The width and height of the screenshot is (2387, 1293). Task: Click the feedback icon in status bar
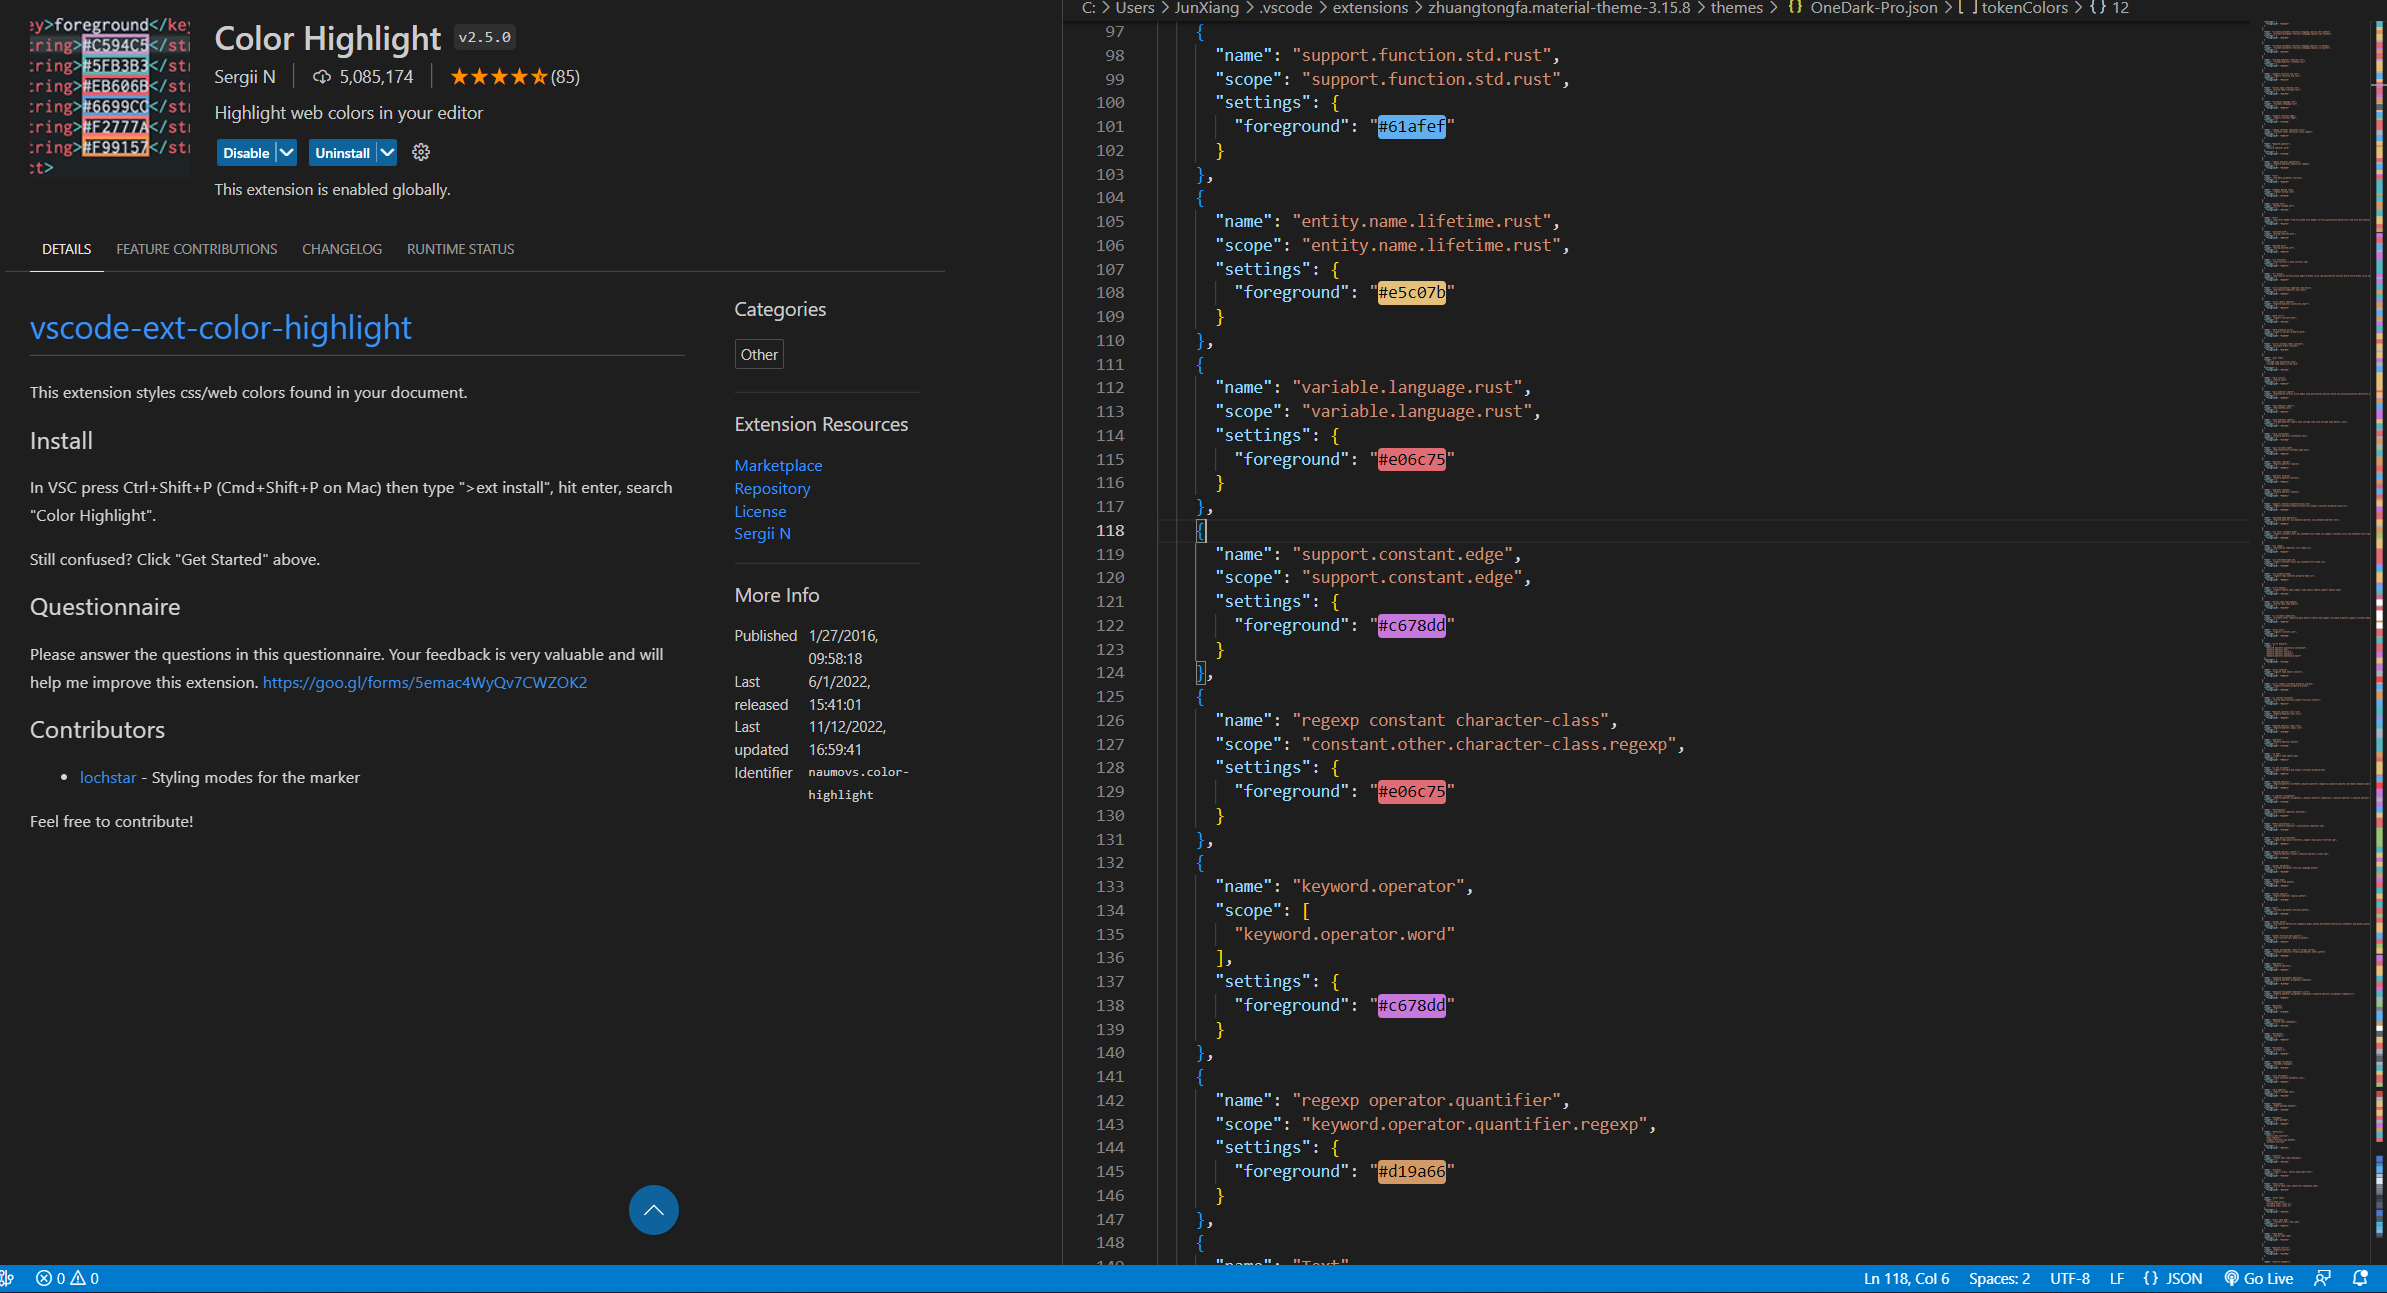2323,1278
